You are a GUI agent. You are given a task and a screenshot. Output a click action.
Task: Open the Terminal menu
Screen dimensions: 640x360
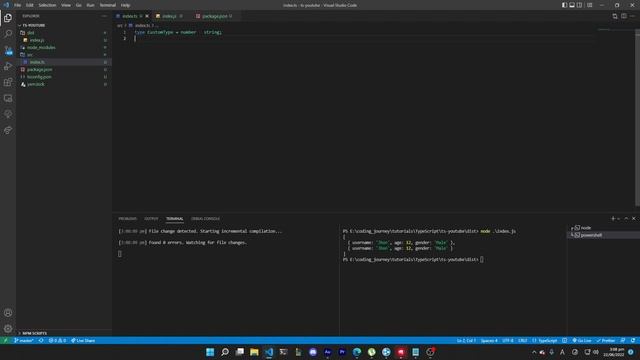(x=108, y=5)
